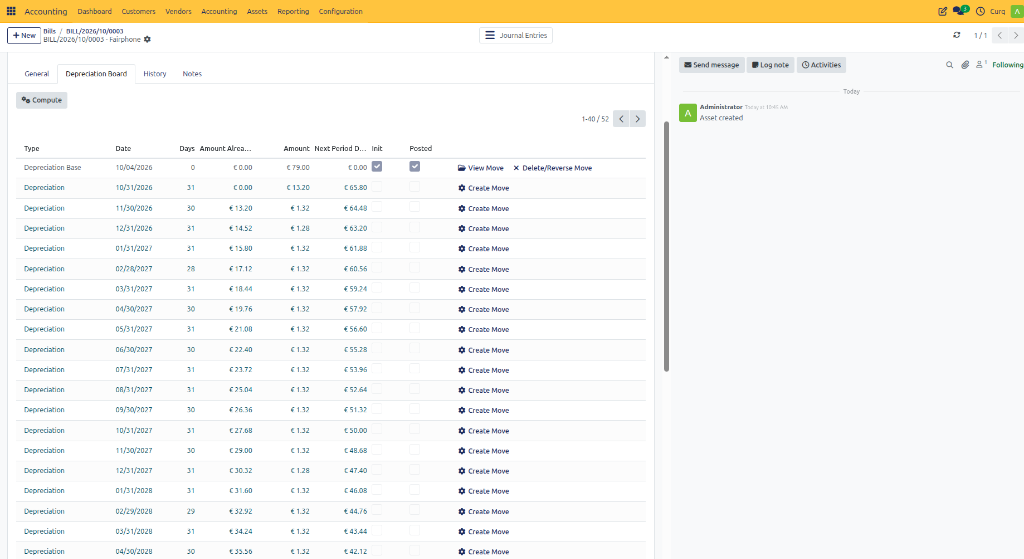Click the form's vertical scrollbar
Viewport: 1024px width, 559px height.
click(x=666, y=246)
